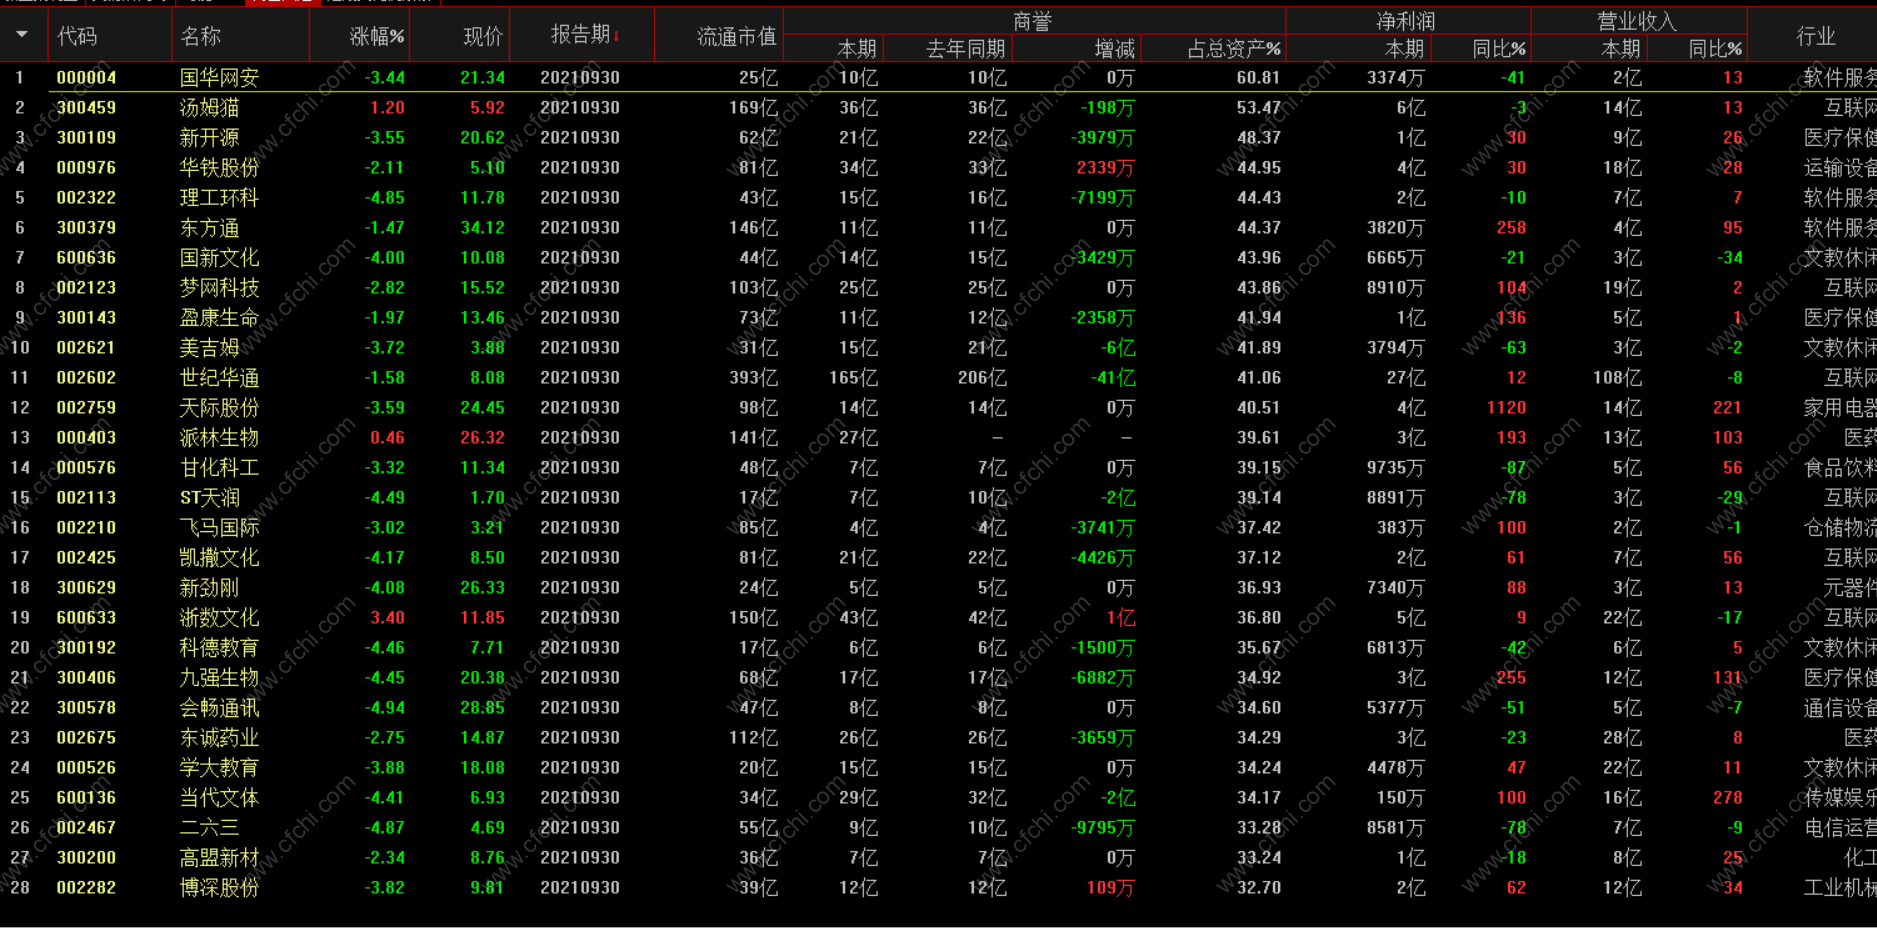This screenshot has height=928, width=1877.
Task: Click the 净利润 group header
Action: click(x=1406, y=21)
